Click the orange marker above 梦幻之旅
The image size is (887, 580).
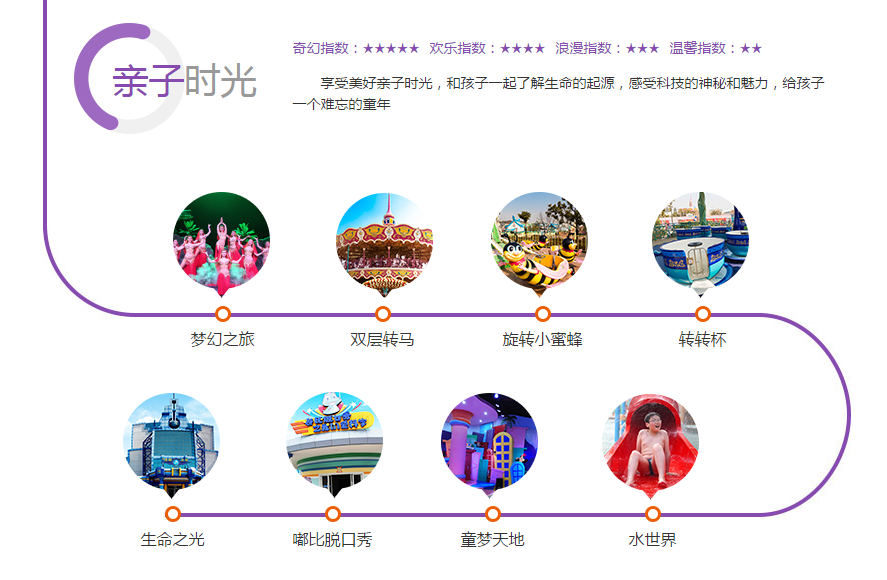[x=223, y=314]
